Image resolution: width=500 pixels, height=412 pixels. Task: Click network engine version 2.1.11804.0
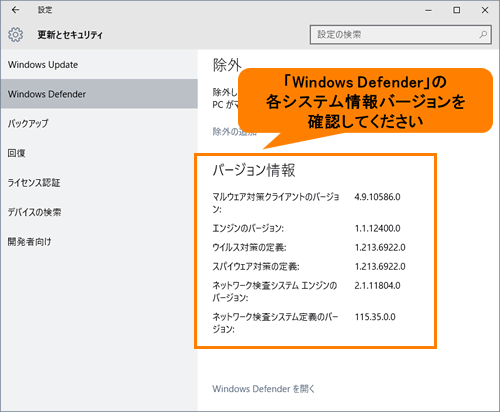click(377, 285)
